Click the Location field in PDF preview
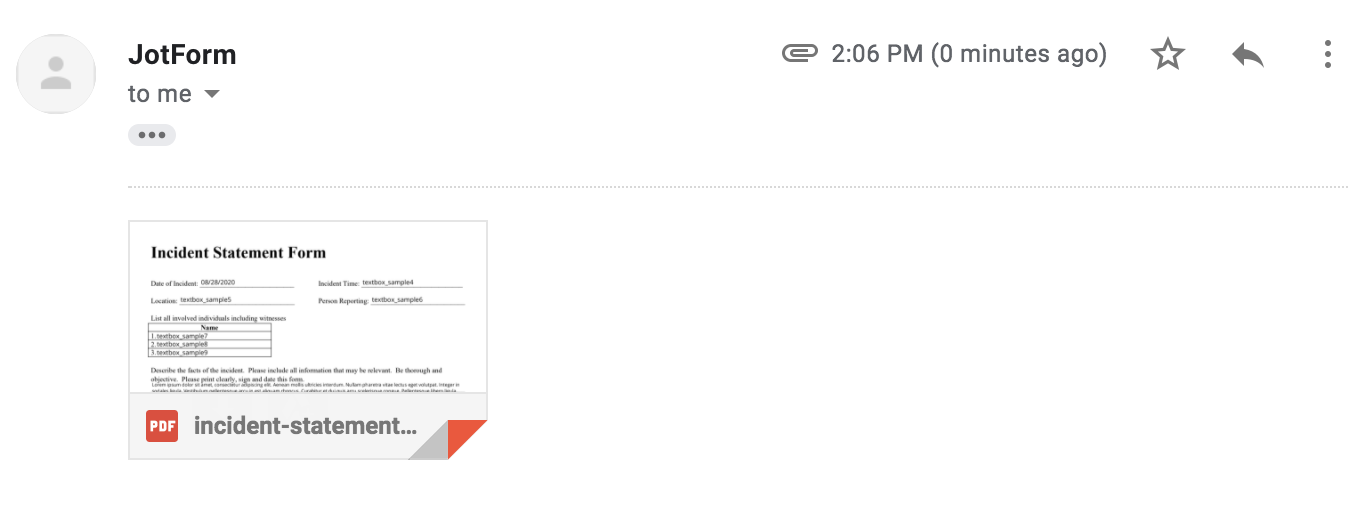This screenshot has height=530, width=1352. pyautogui.click(x=237, y=300)
